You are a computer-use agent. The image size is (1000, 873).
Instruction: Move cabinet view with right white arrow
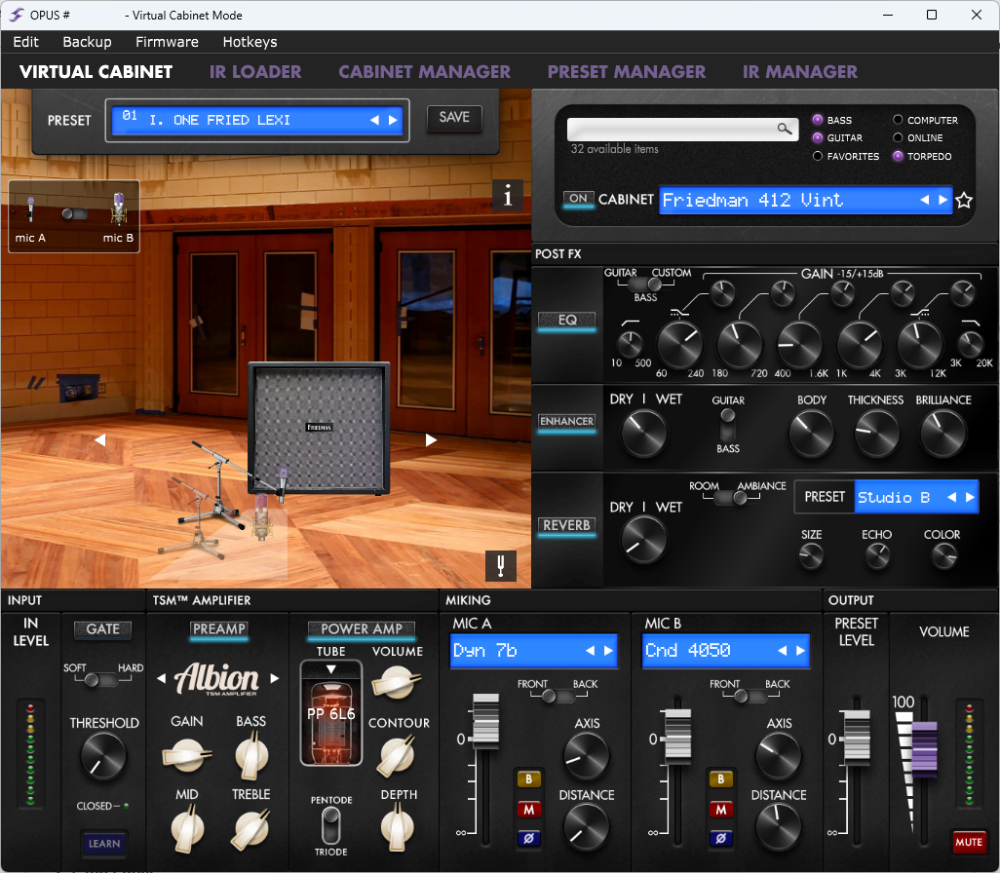431,439
